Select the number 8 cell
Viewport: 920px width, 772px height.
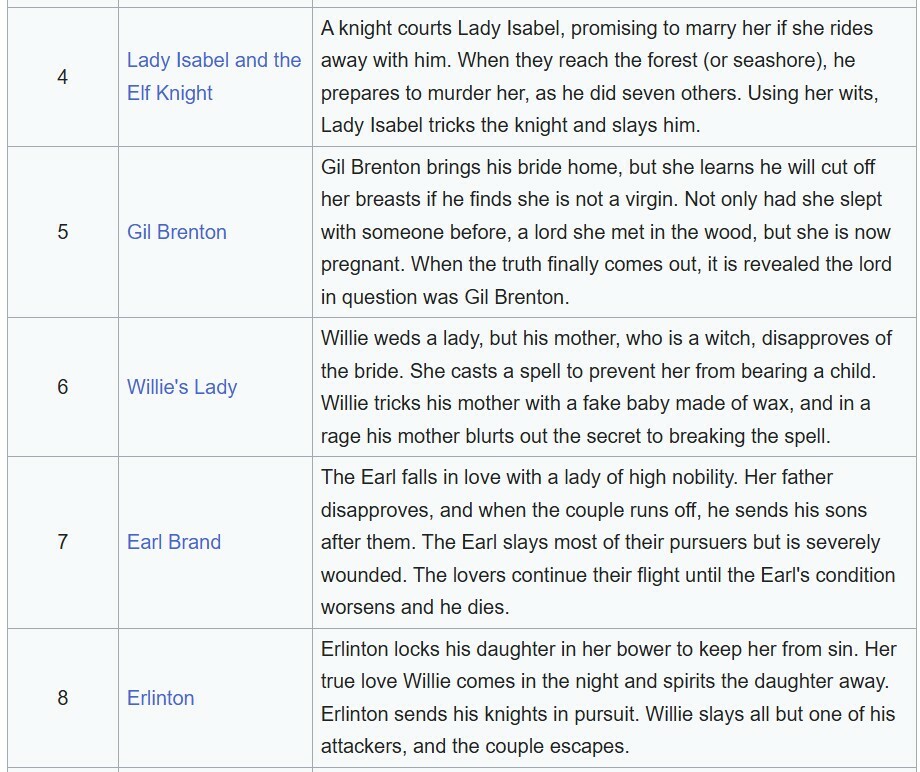(x=63, y=698)
